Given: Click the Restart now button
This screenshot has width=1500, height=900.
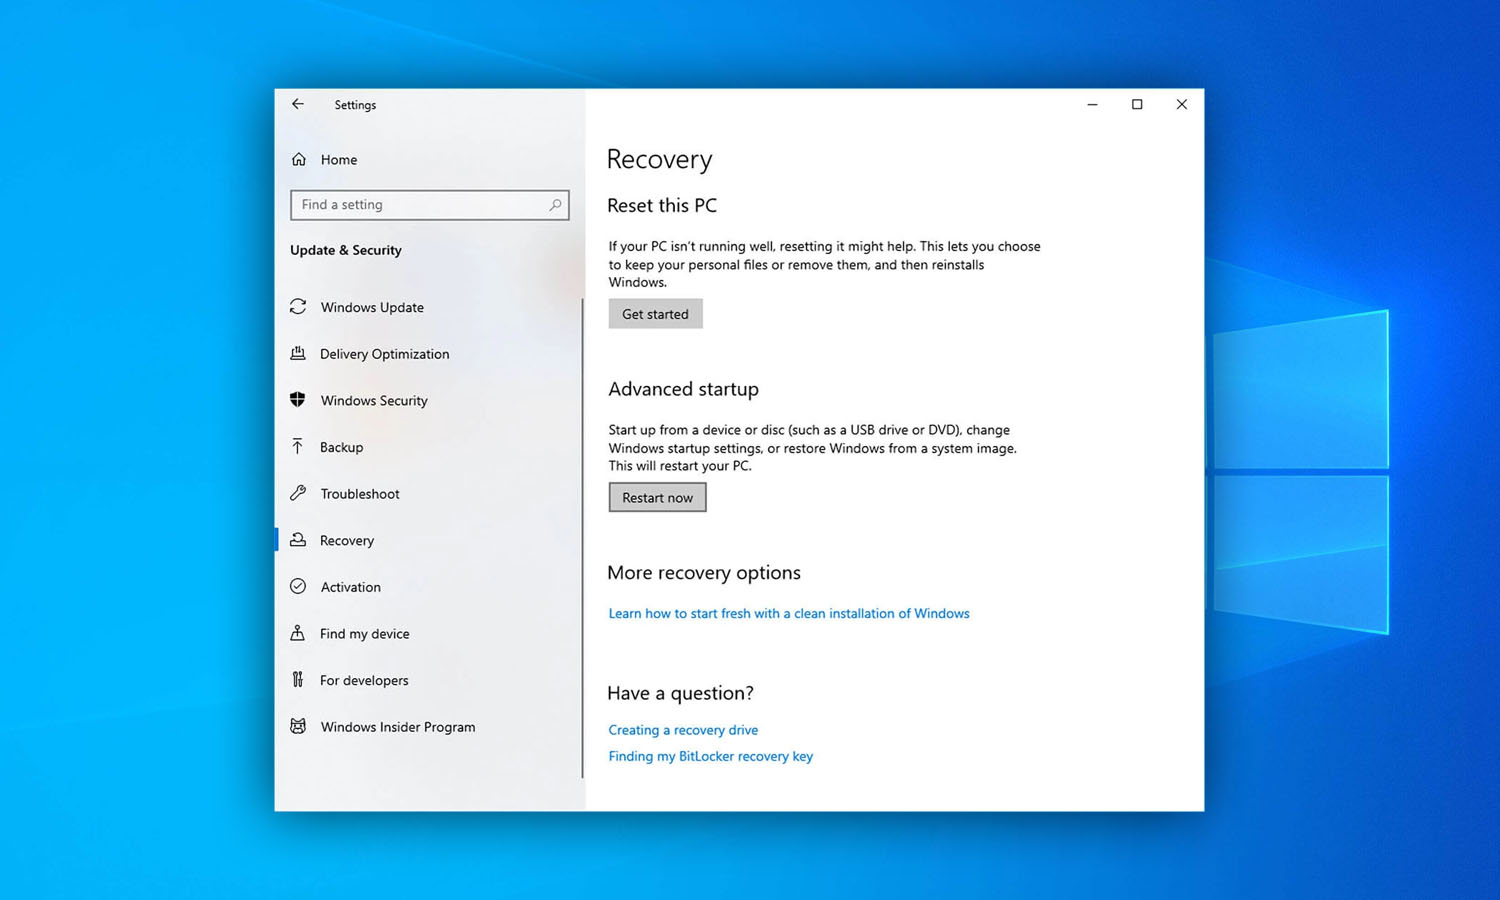Looking at the screenshot, I should click(x=657, y=497).
